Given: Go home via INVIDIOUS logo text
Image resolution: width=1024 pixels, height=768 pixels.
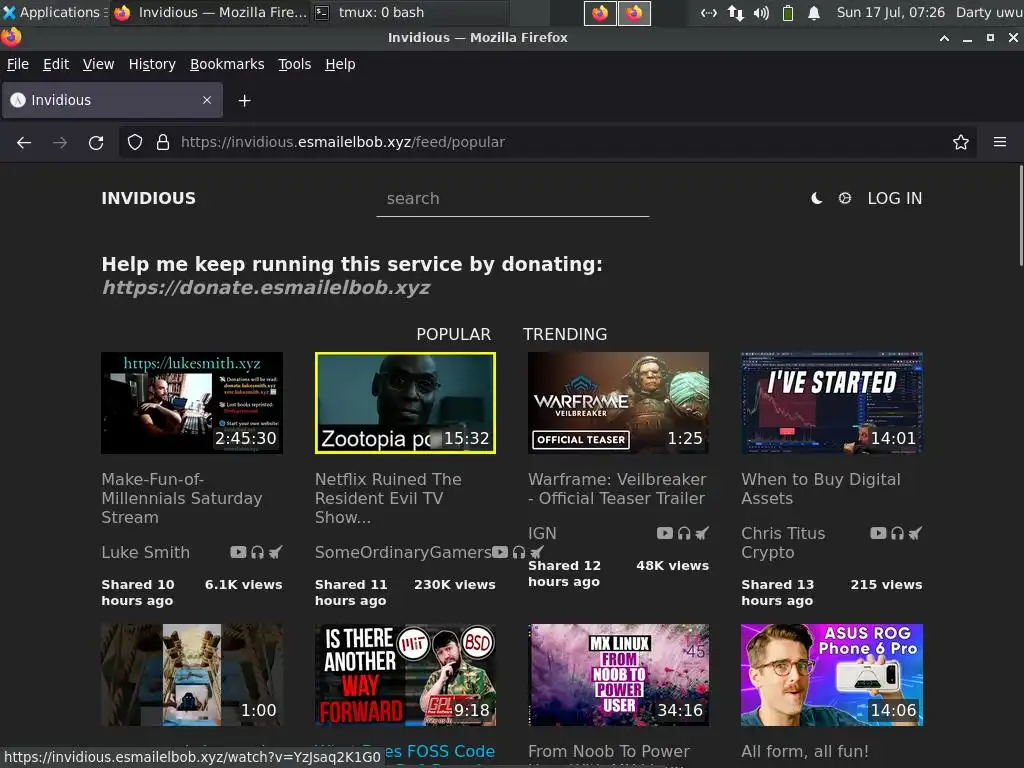Looking at the screenshot, I should pos(148,199).
